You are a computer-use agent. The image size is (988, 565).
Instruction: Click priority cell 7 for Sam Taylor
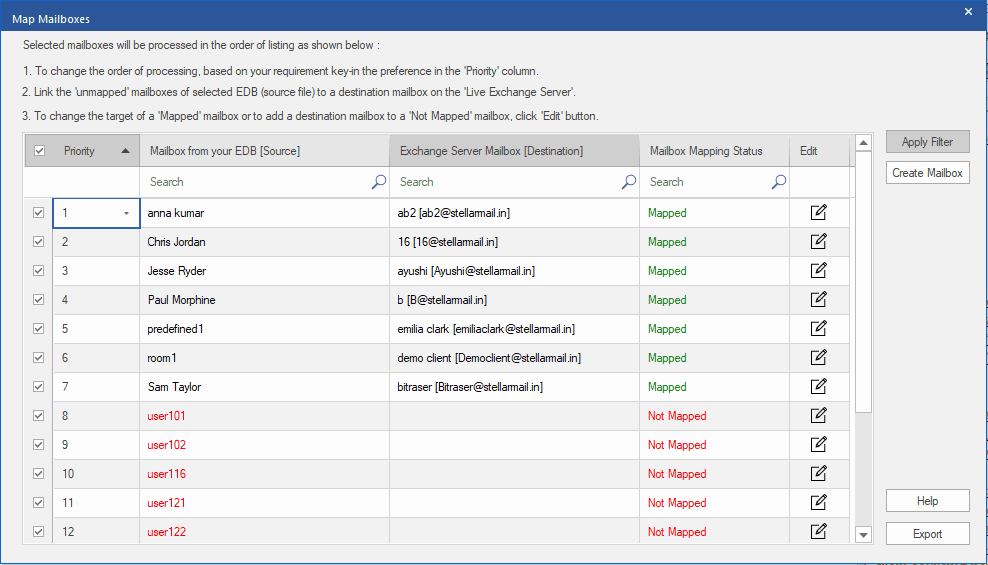click(x=96, y=387)
